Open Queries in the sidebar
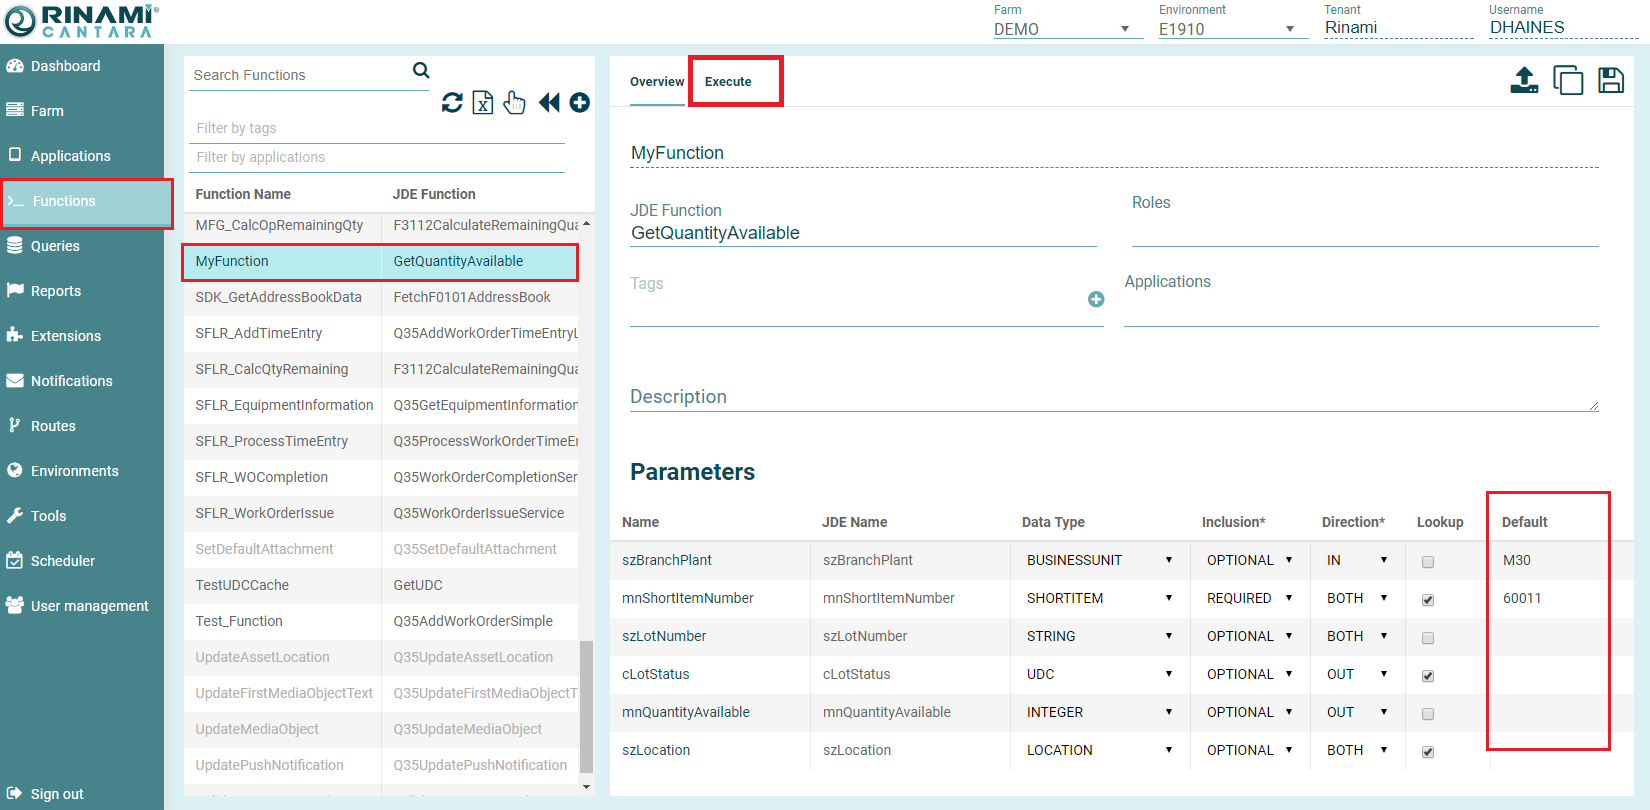 (55, 246)
